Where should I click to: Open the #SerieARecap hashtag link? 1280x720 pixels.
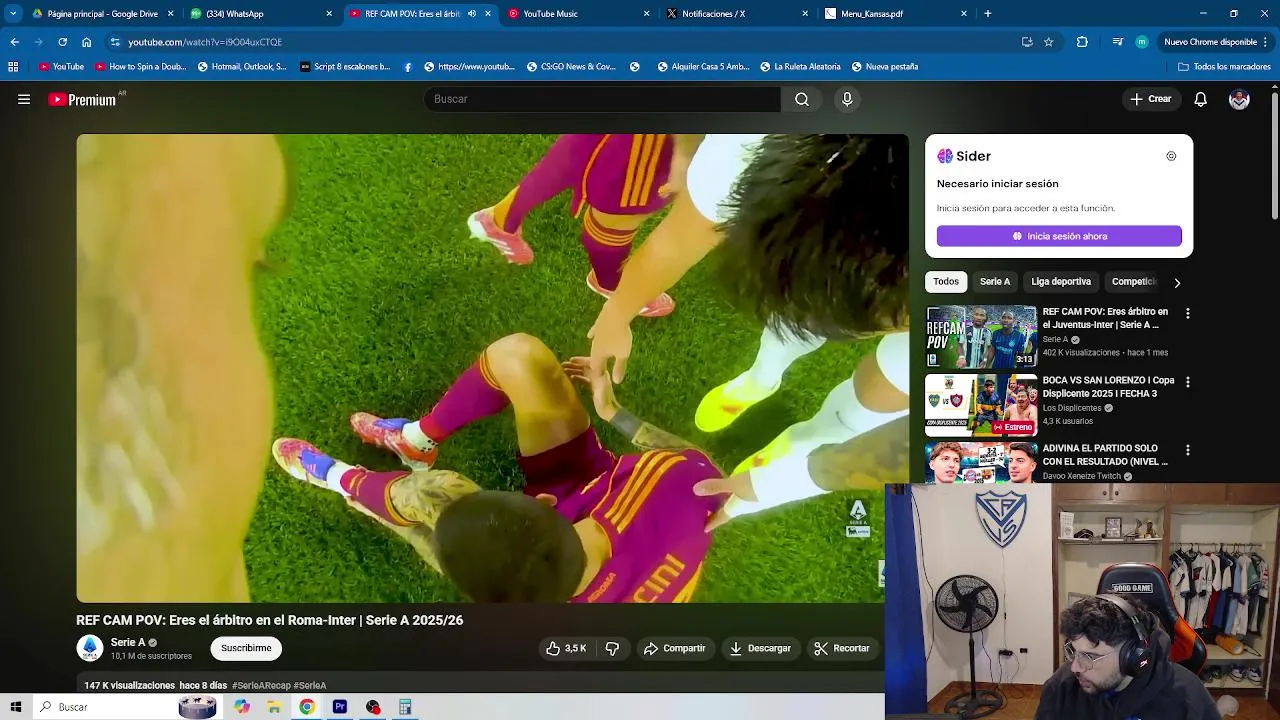[261, 686]
